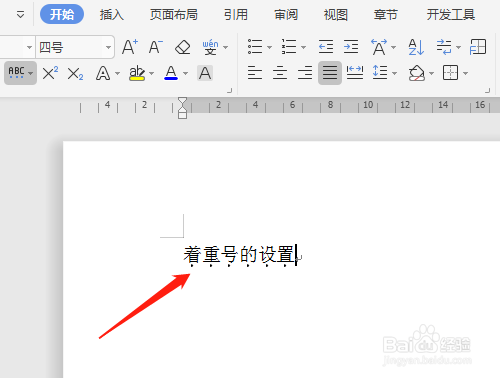Increase paragraph indent

tap(351, 47)
